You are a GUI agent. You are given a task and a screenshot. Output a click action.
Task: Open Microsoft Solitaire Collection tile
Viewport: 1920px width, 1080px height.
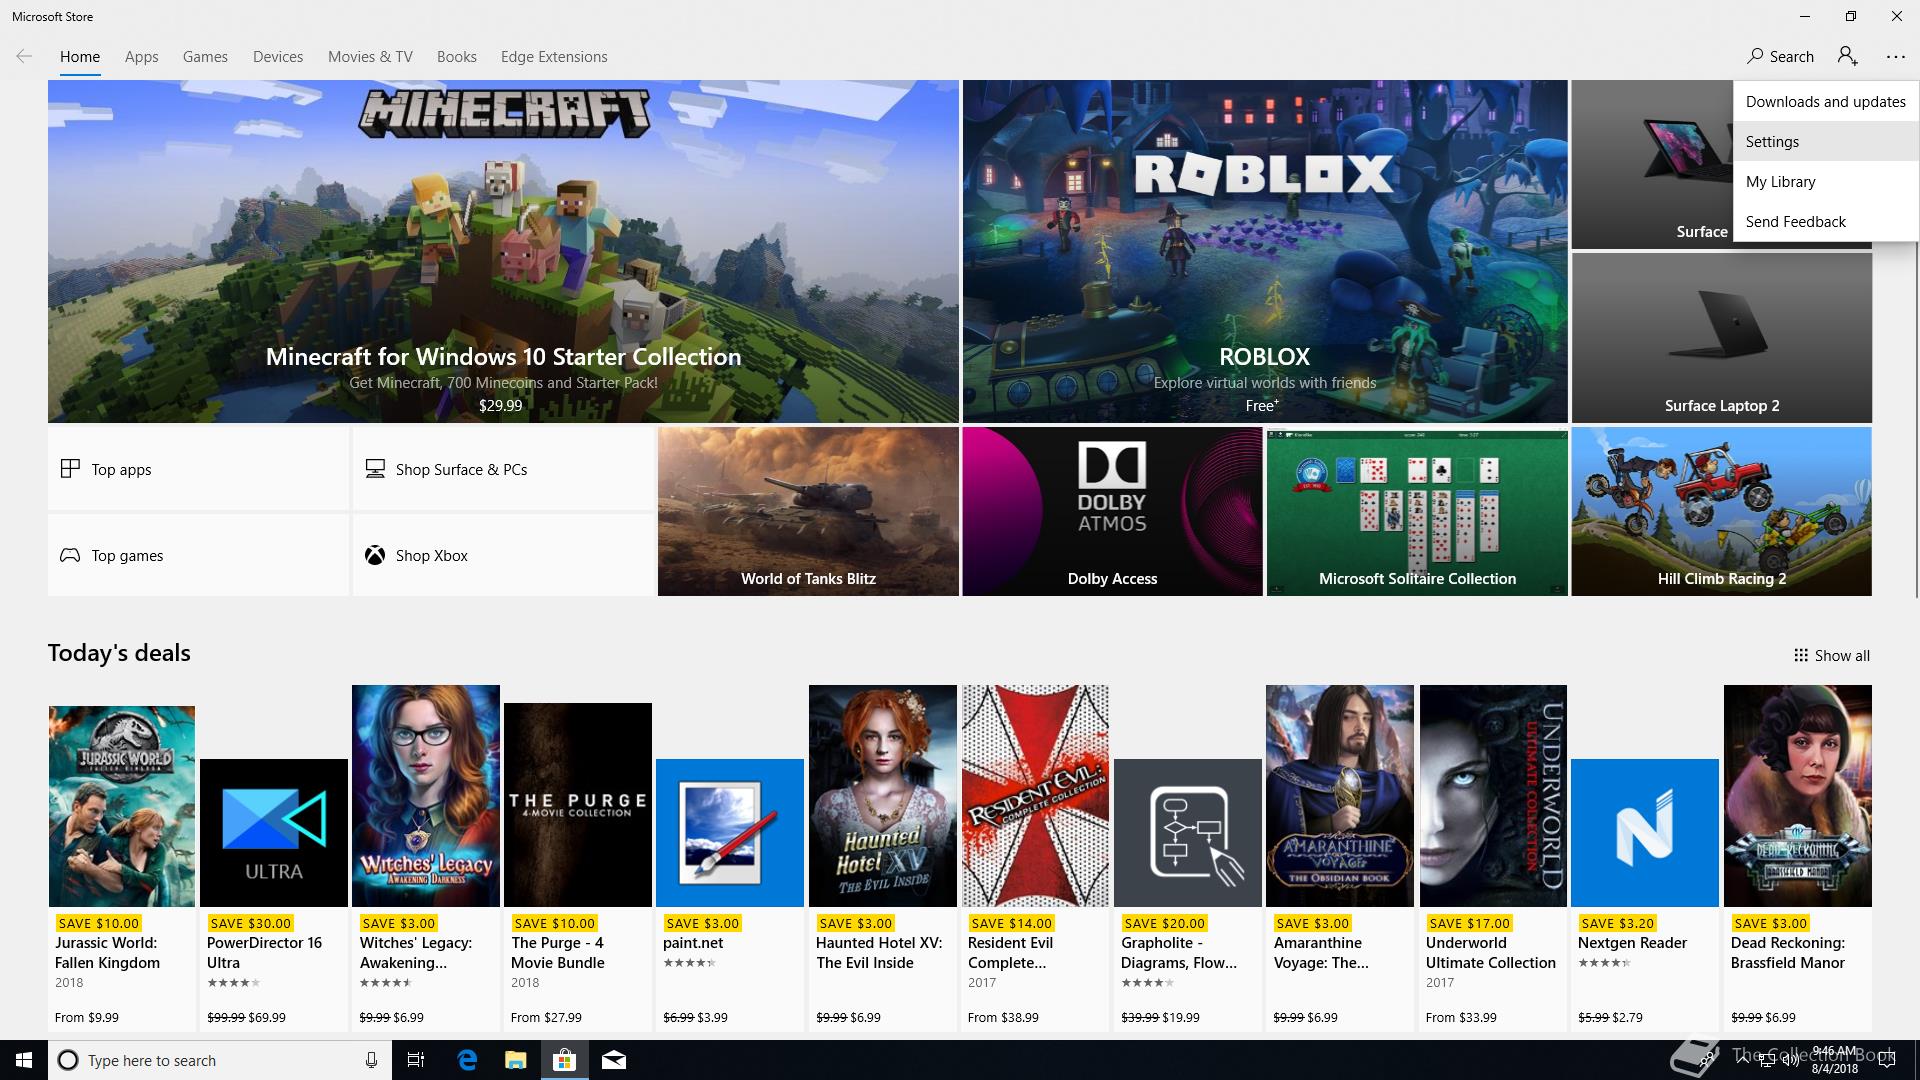tap(1417, 512)
